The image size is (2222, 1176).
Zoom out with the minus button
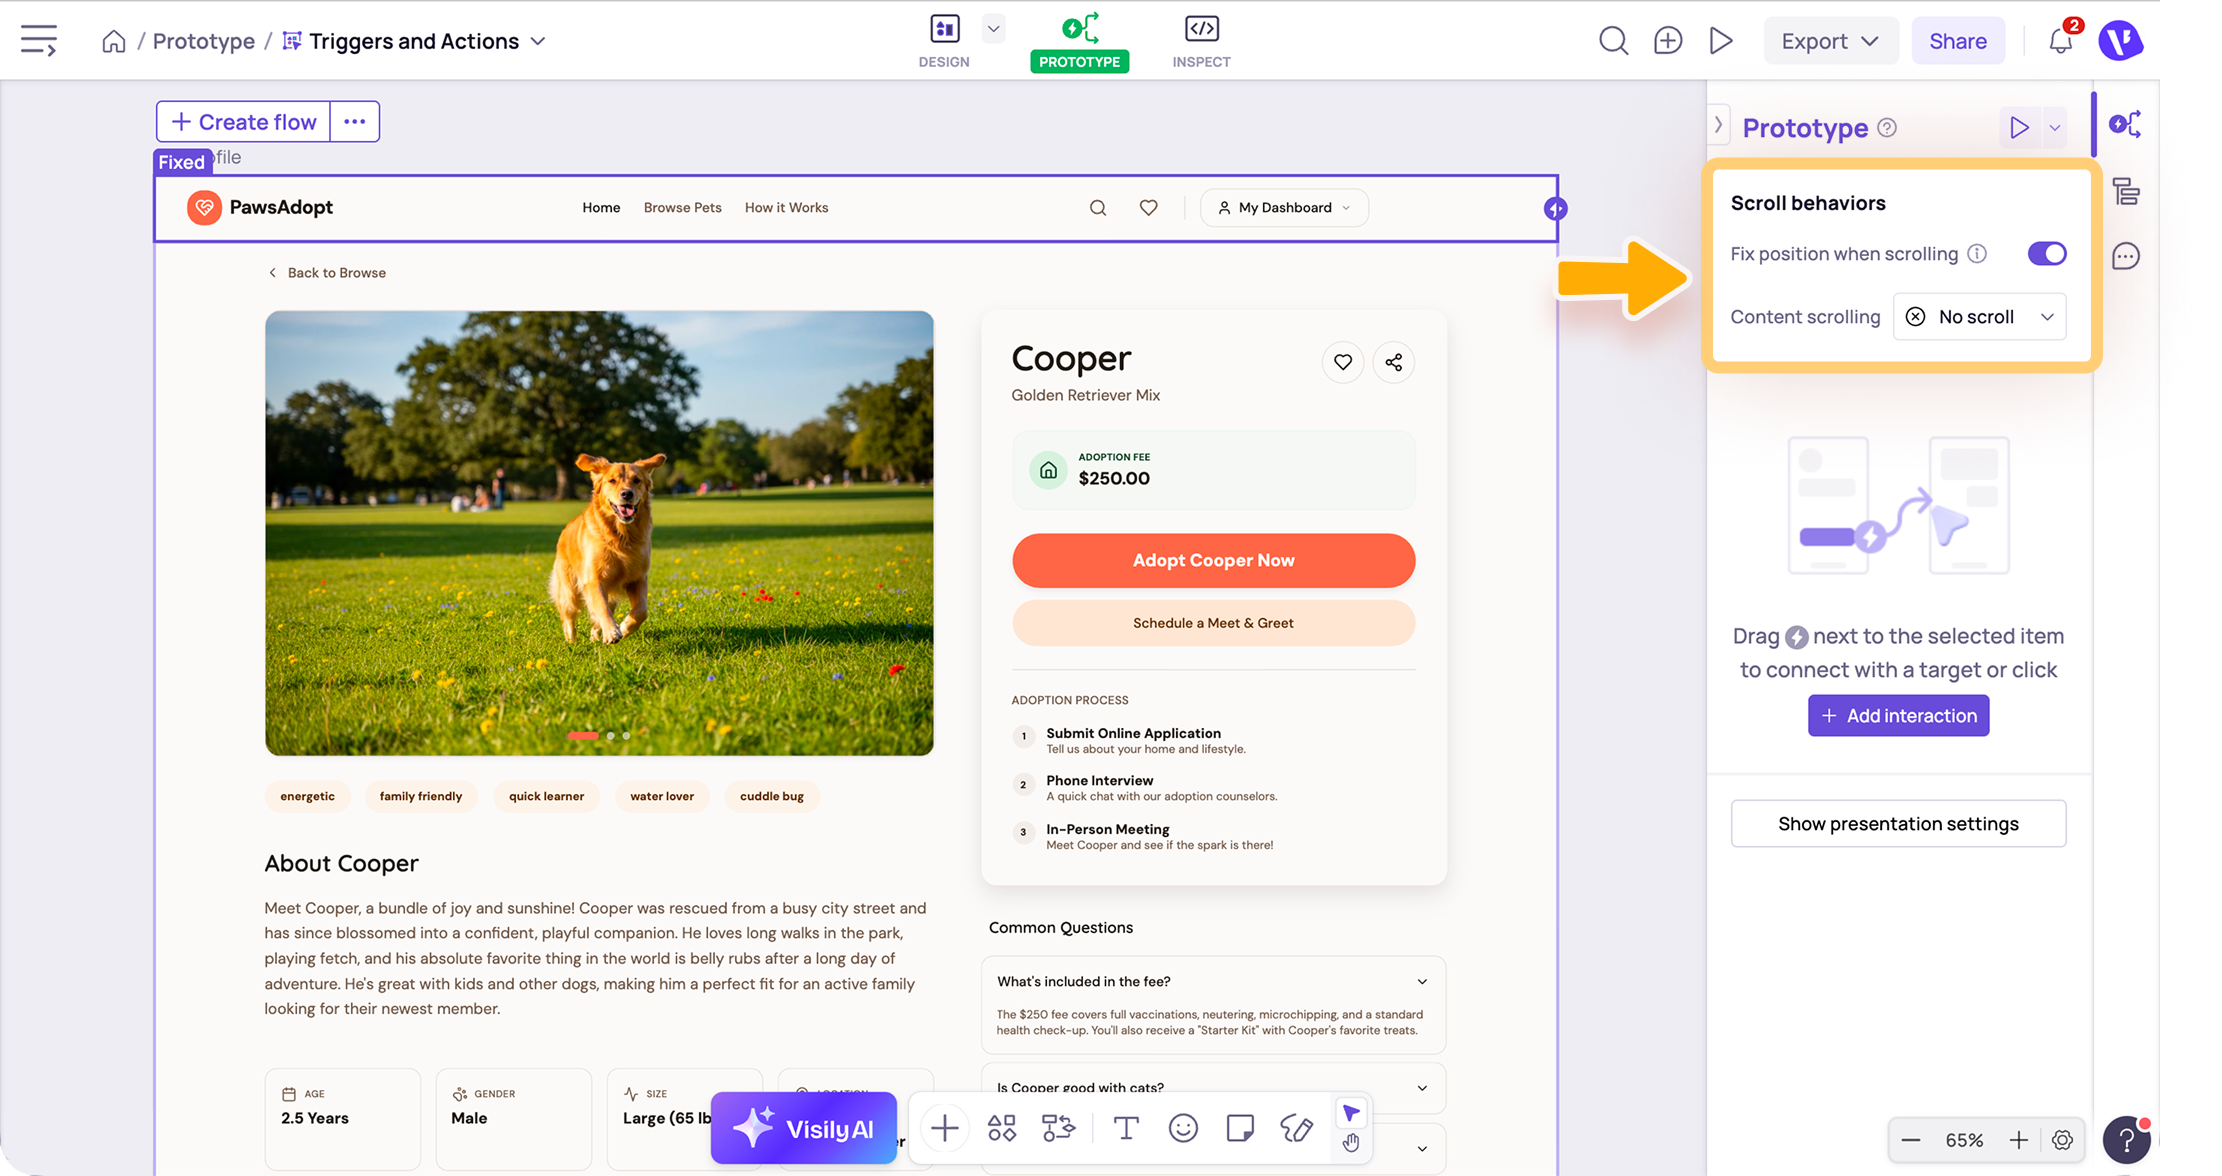(1910, 1140)
